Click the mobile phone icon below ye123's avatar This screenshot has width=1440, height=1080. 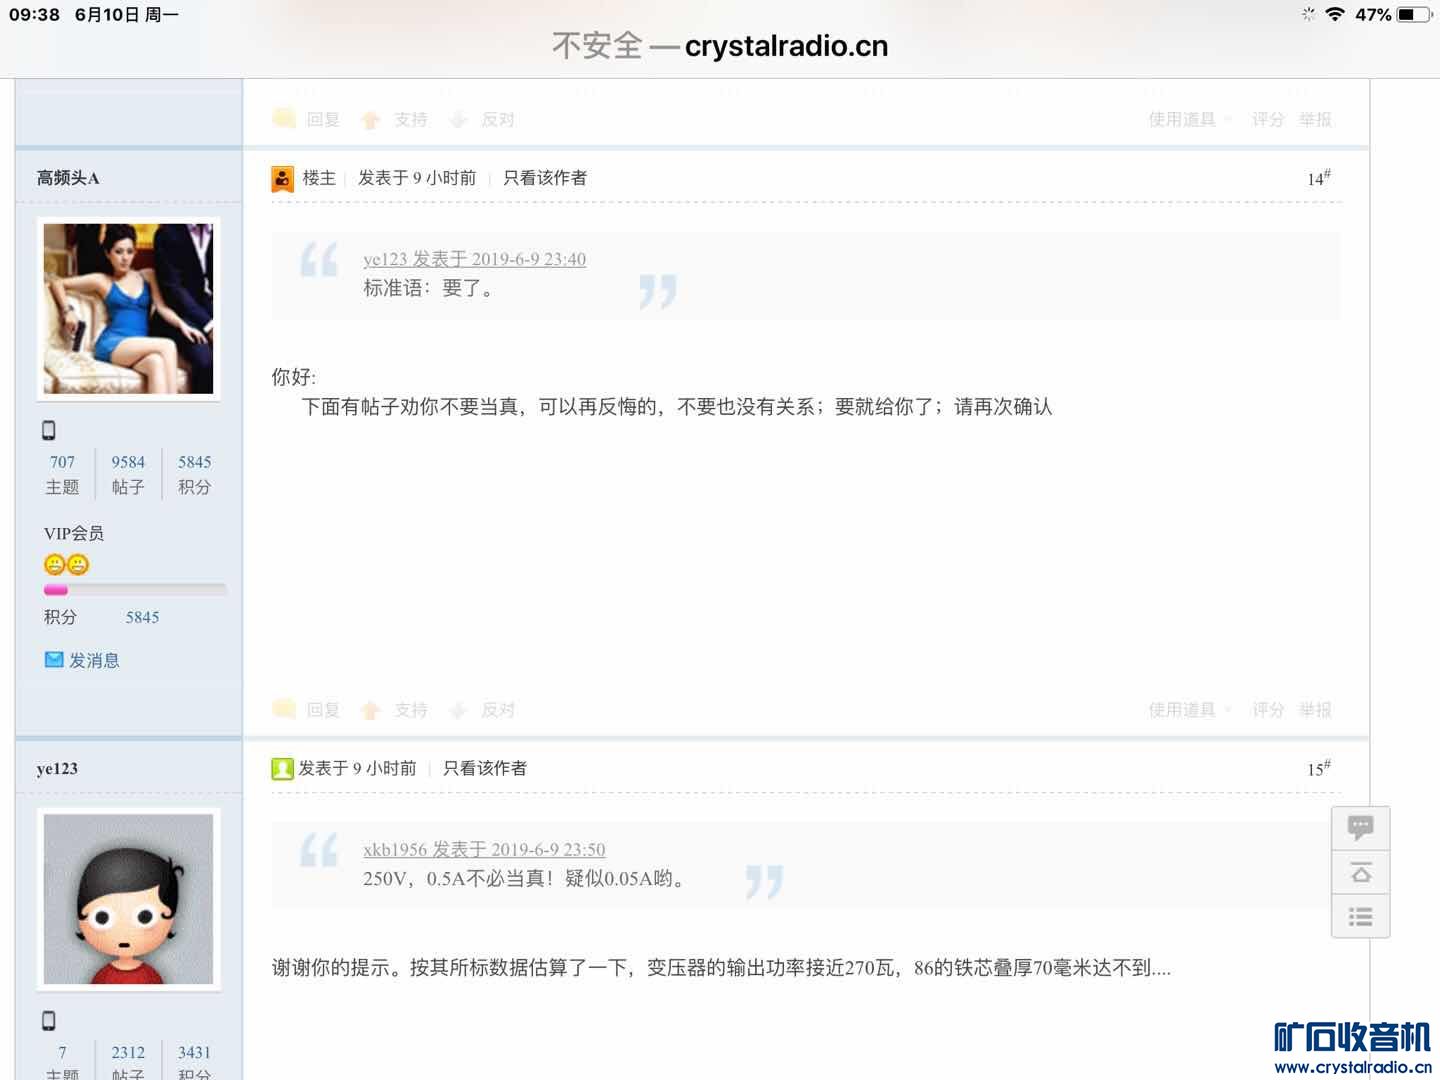[48, 1020]
